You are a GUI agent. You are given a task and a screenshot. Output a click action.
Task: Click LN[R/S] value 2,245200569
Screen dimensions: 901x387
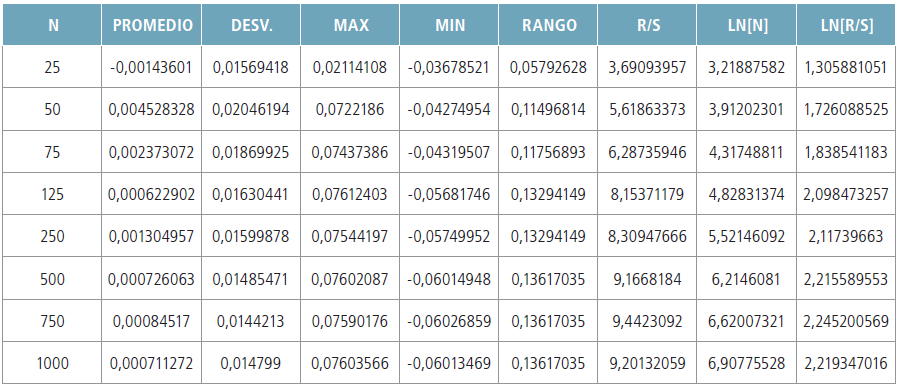tap(846, 321)
